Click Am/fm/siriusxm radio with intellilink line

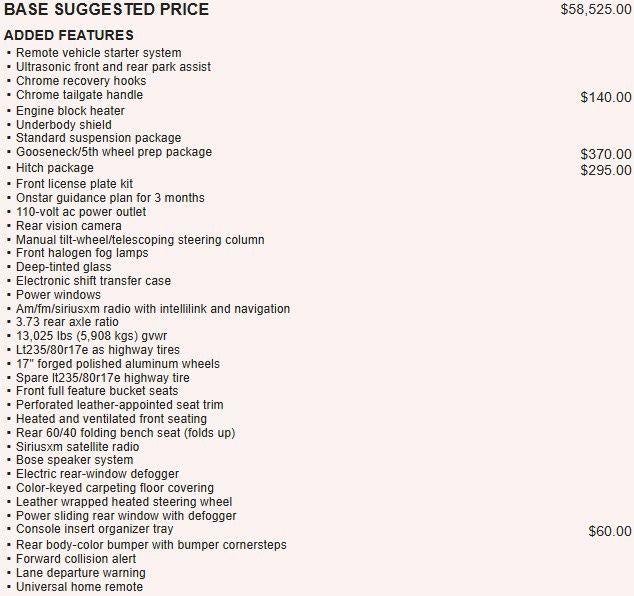click(x=153, y=309)
